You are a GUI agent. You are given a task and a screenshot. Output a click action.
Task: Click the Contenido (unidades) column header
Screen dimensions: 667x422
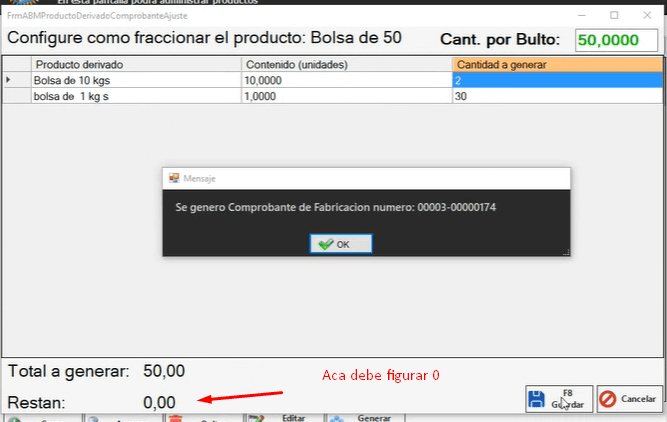coord(346,64)
